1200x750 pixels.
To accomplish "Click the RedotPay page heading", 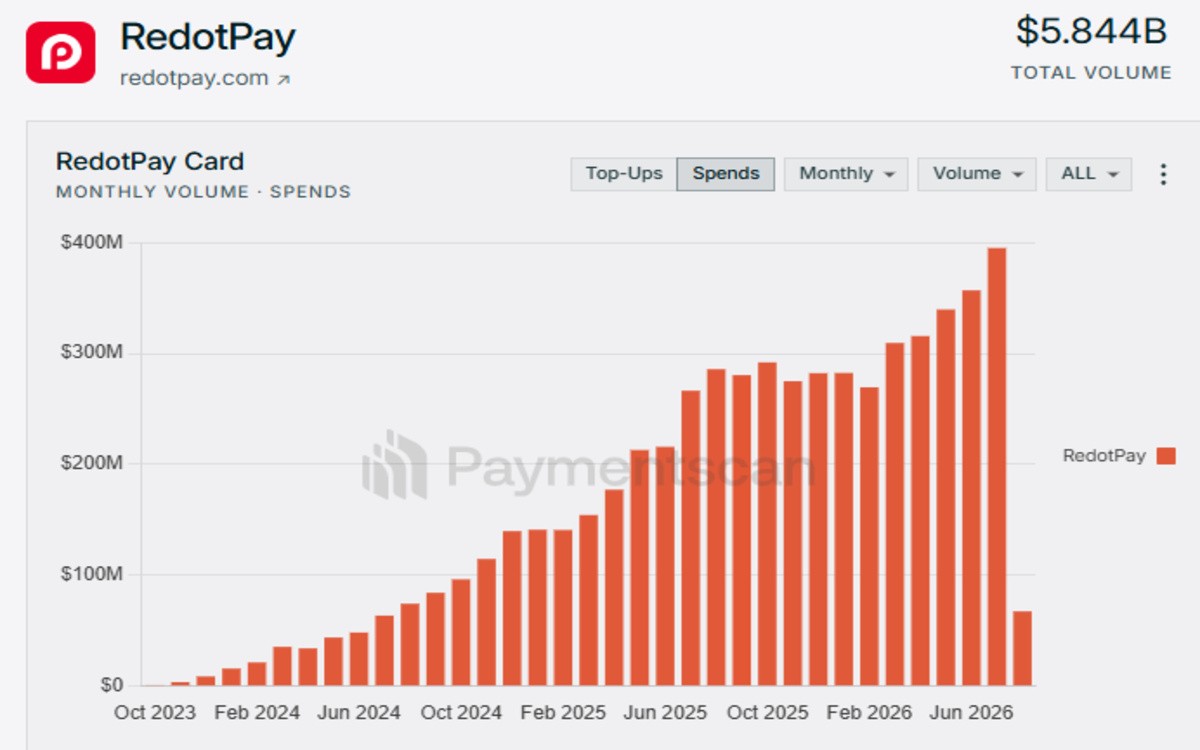I will pos(208,38).
